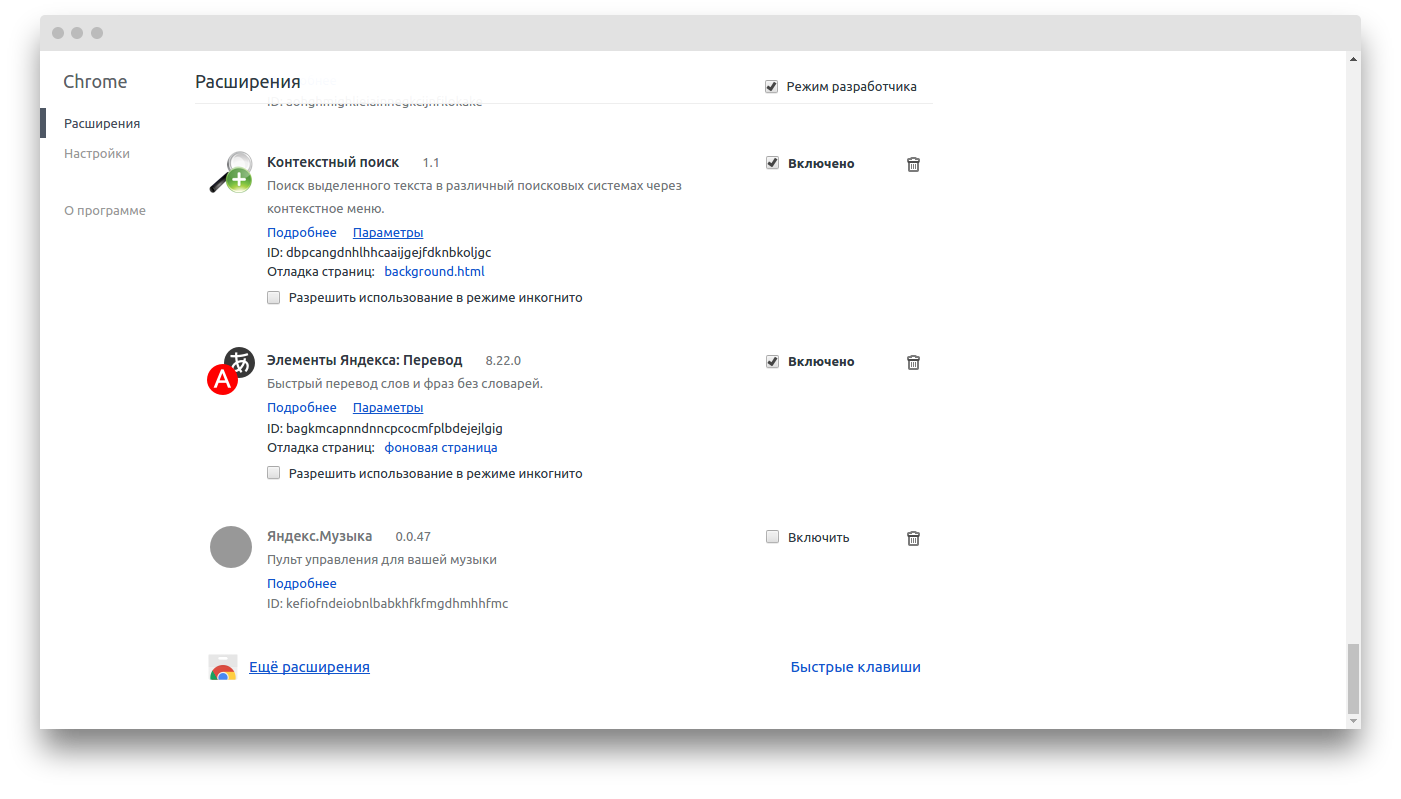Click the vertical scrollbar thumb
The image size is (1401, 799).
(1354, 677)
